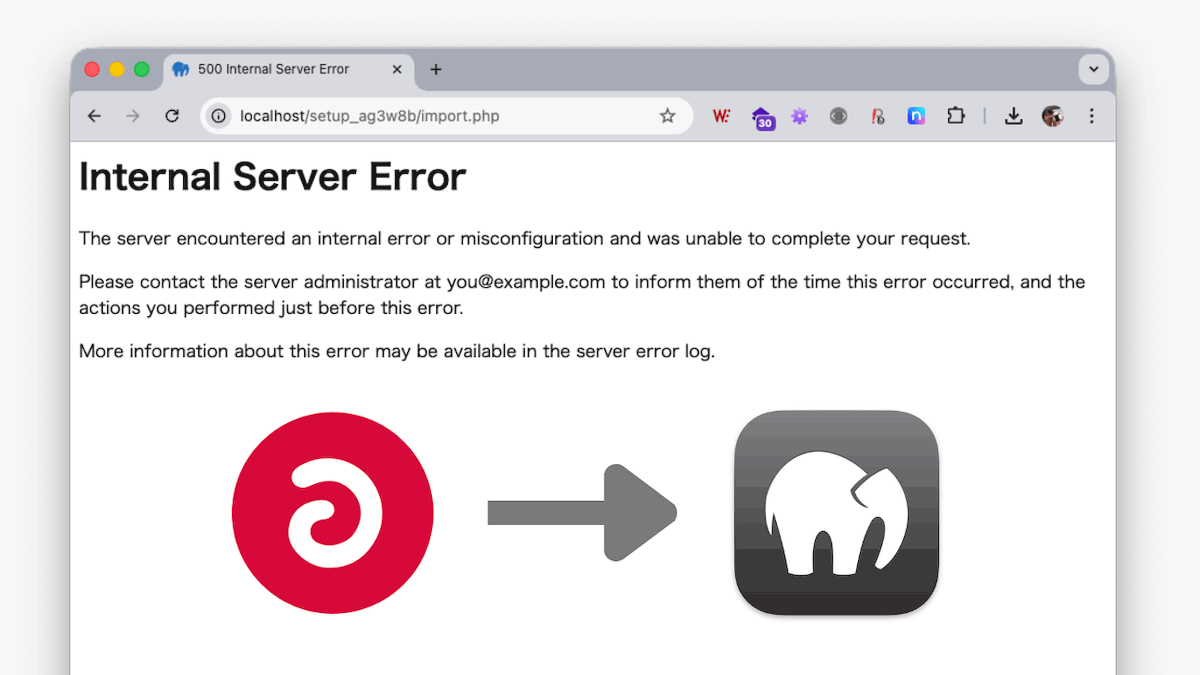Click the user profile avatar
The width and height of the screenshot is (1200, 675).
coord(1052,116)
